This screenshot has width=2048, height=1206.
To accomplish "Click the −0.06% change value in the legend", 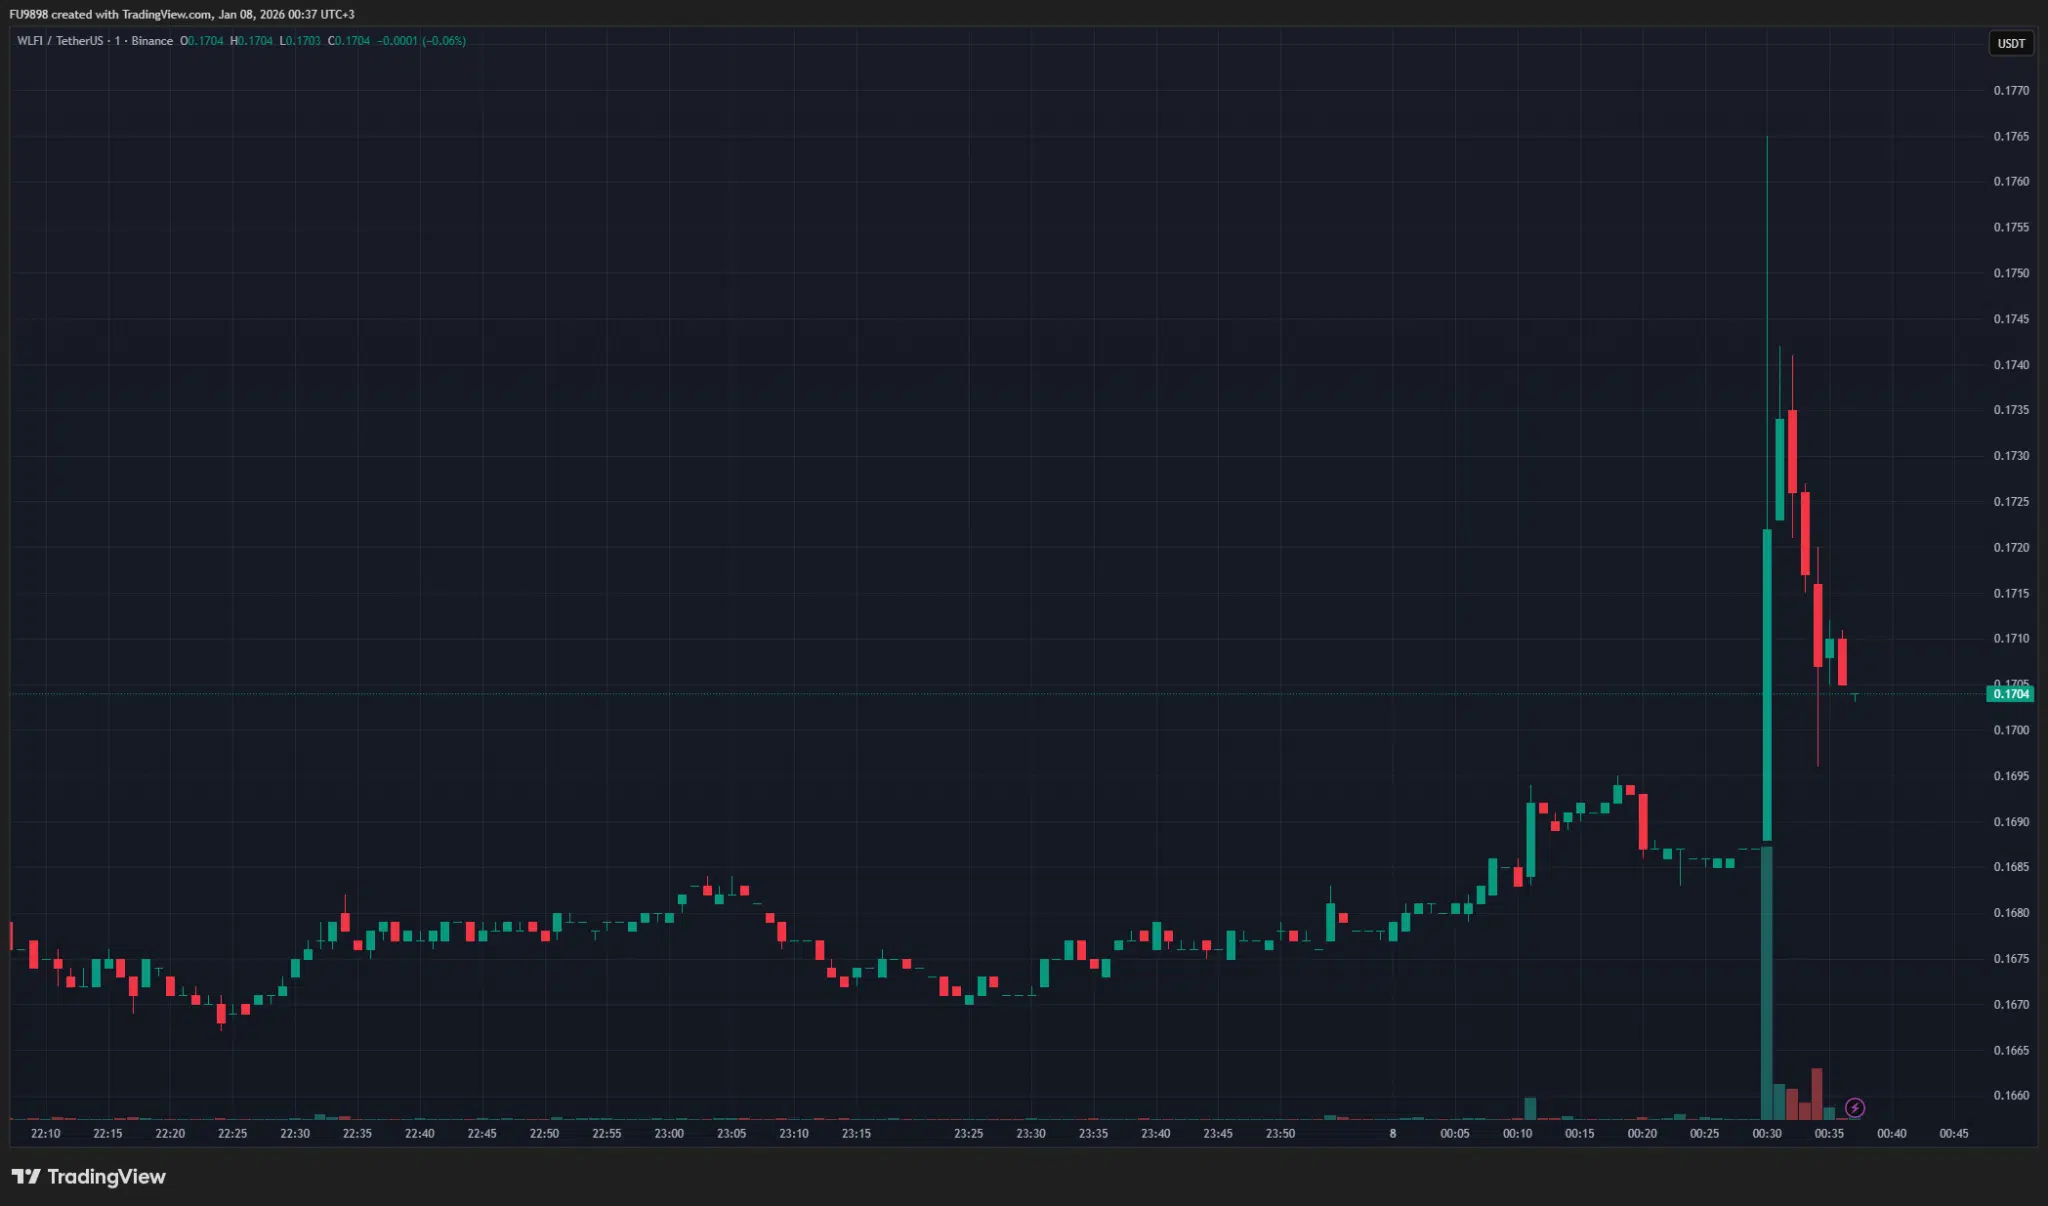I will (444, 41).
